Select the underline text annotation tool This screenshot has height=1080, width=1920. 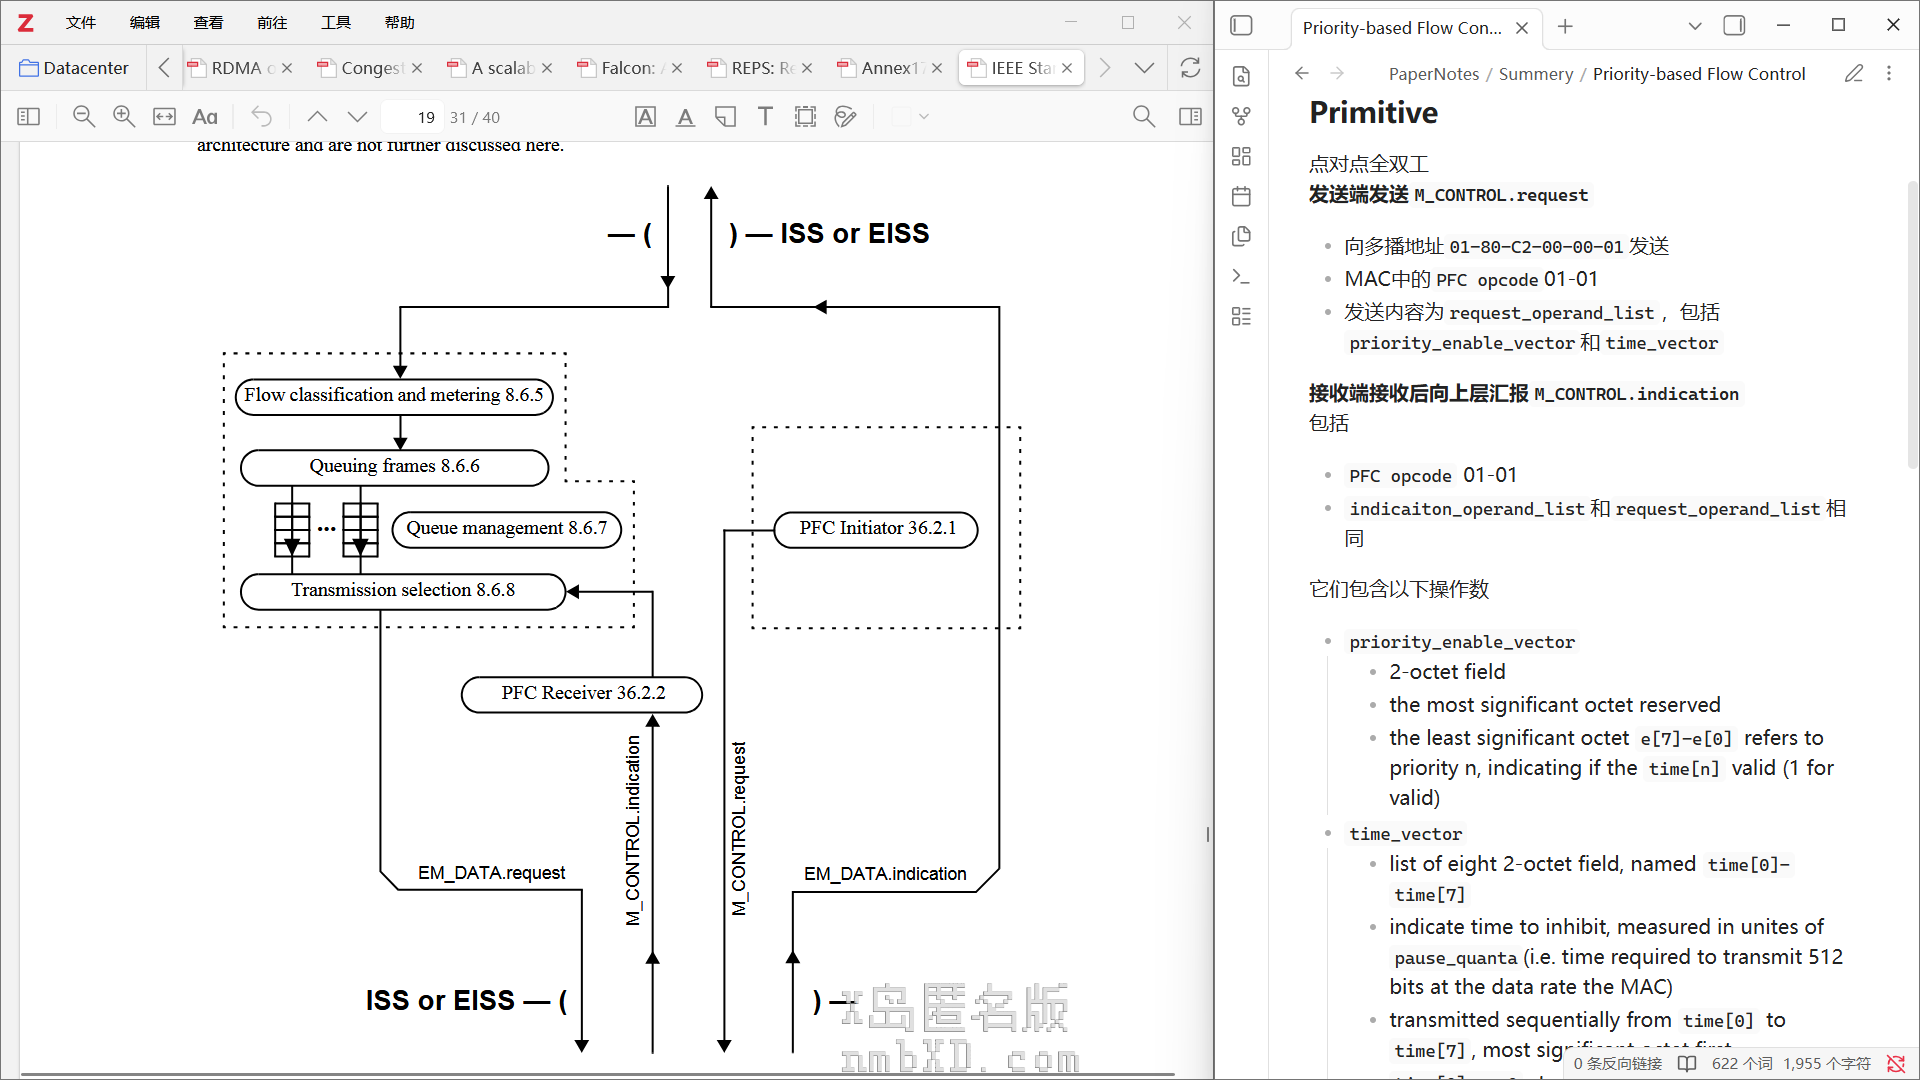tap(685, 117)
